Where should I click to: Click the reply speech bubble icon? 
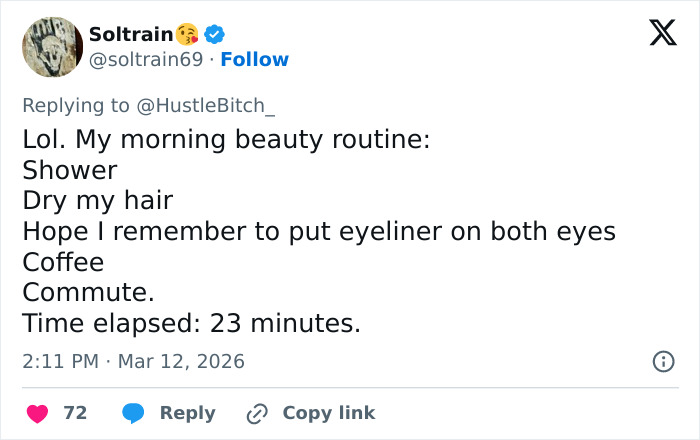pyautogui.click(x=134, y=413)
